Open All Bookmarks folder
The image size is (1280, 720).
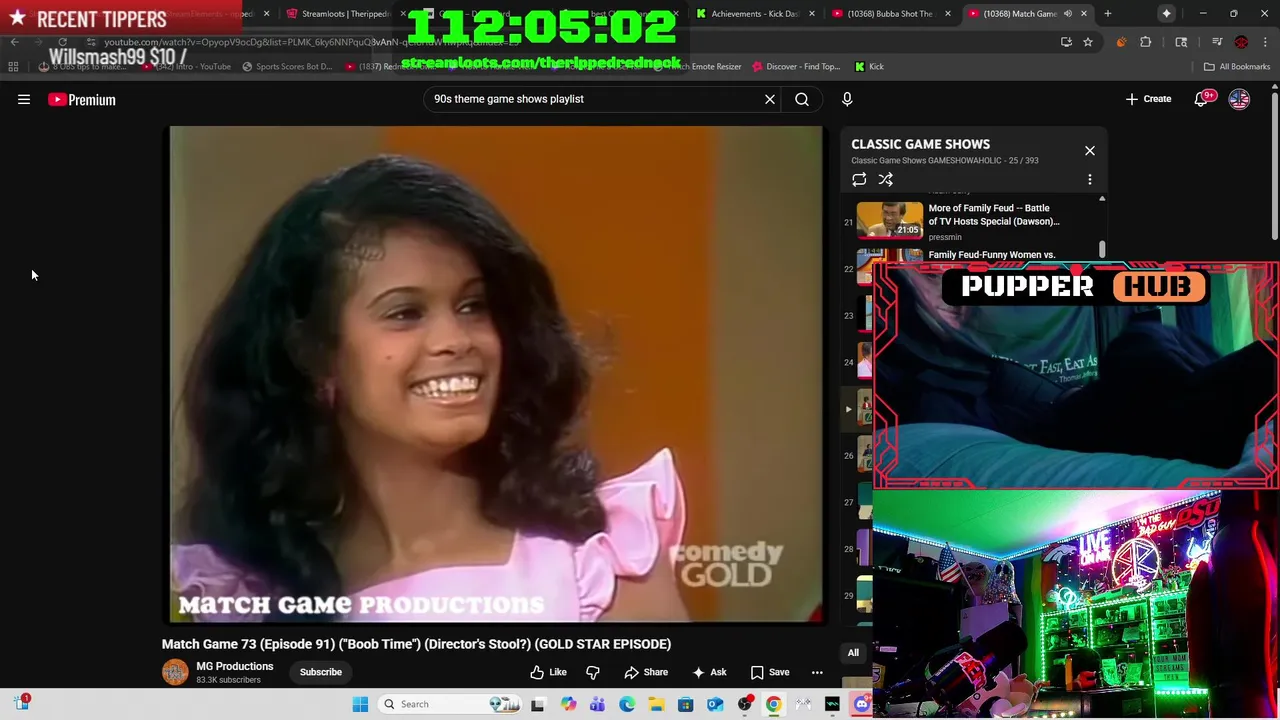(x=1236, y=67)
